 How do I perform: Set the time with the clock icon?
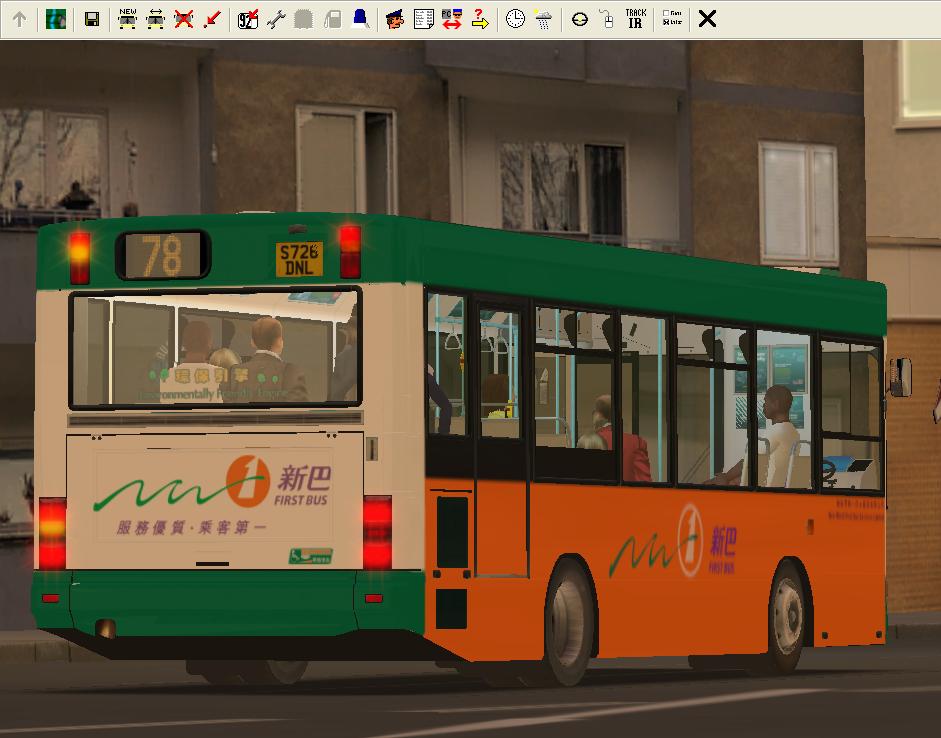tap(515, 19)
